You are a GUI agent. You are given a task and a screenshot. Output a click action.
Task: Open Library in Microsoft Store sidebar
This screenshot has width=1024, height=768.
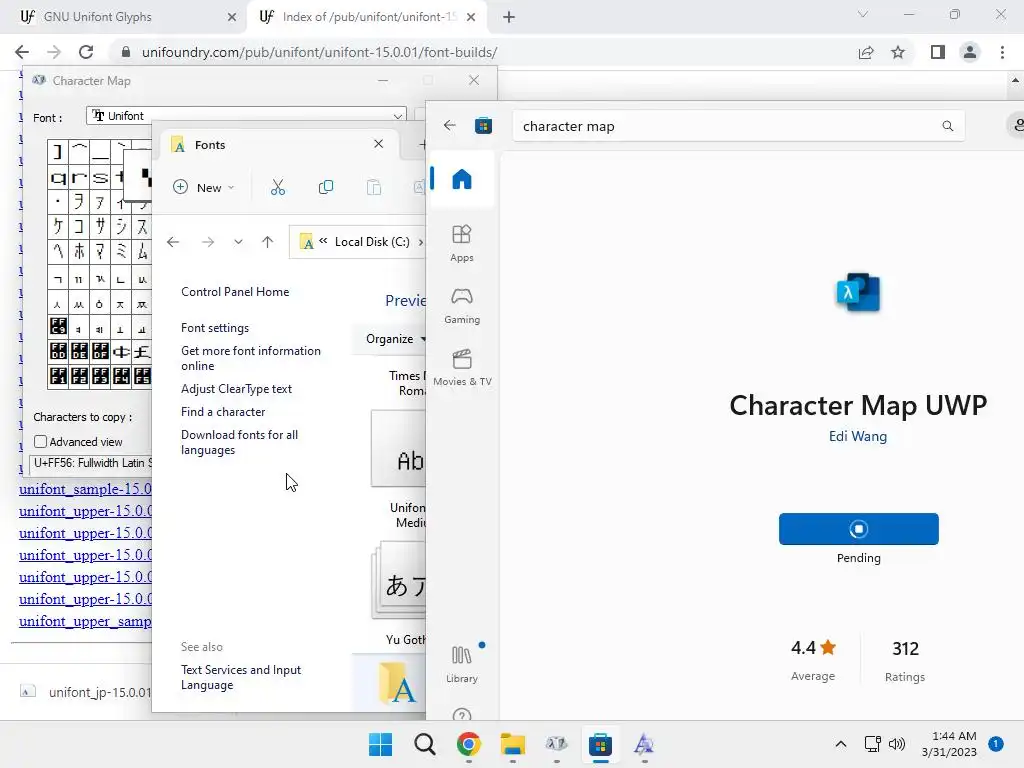462,664
